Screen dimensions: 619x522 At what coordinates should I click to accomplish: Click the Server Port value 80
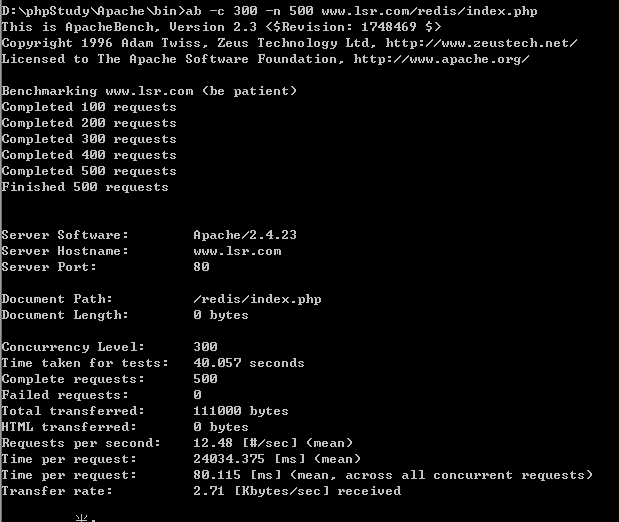point(201,267)
